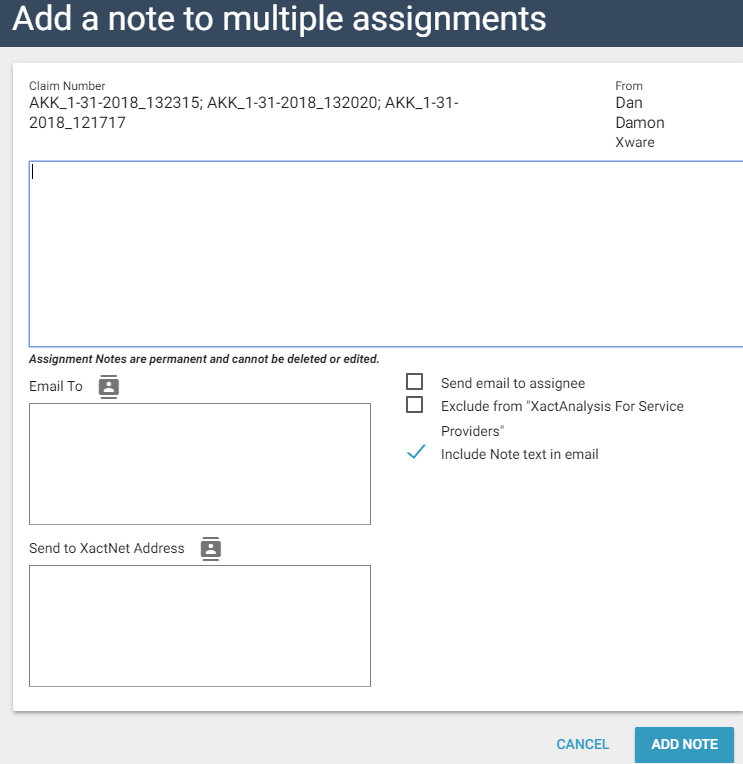Enable the Exclude from XactAnalysis checkbox
The height and width of the screenshot is (764, 743).
415,405
